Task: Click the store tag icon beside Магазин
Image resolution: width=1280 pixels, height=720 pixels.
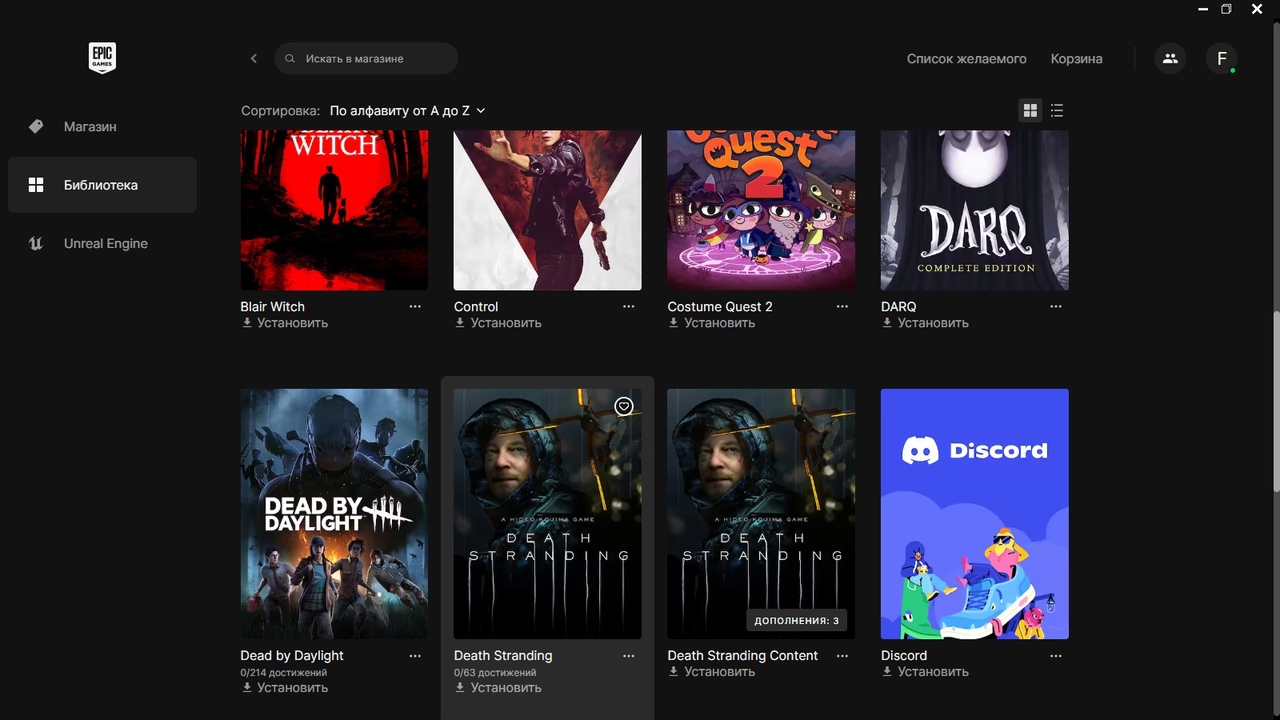Action: (36, 127)
